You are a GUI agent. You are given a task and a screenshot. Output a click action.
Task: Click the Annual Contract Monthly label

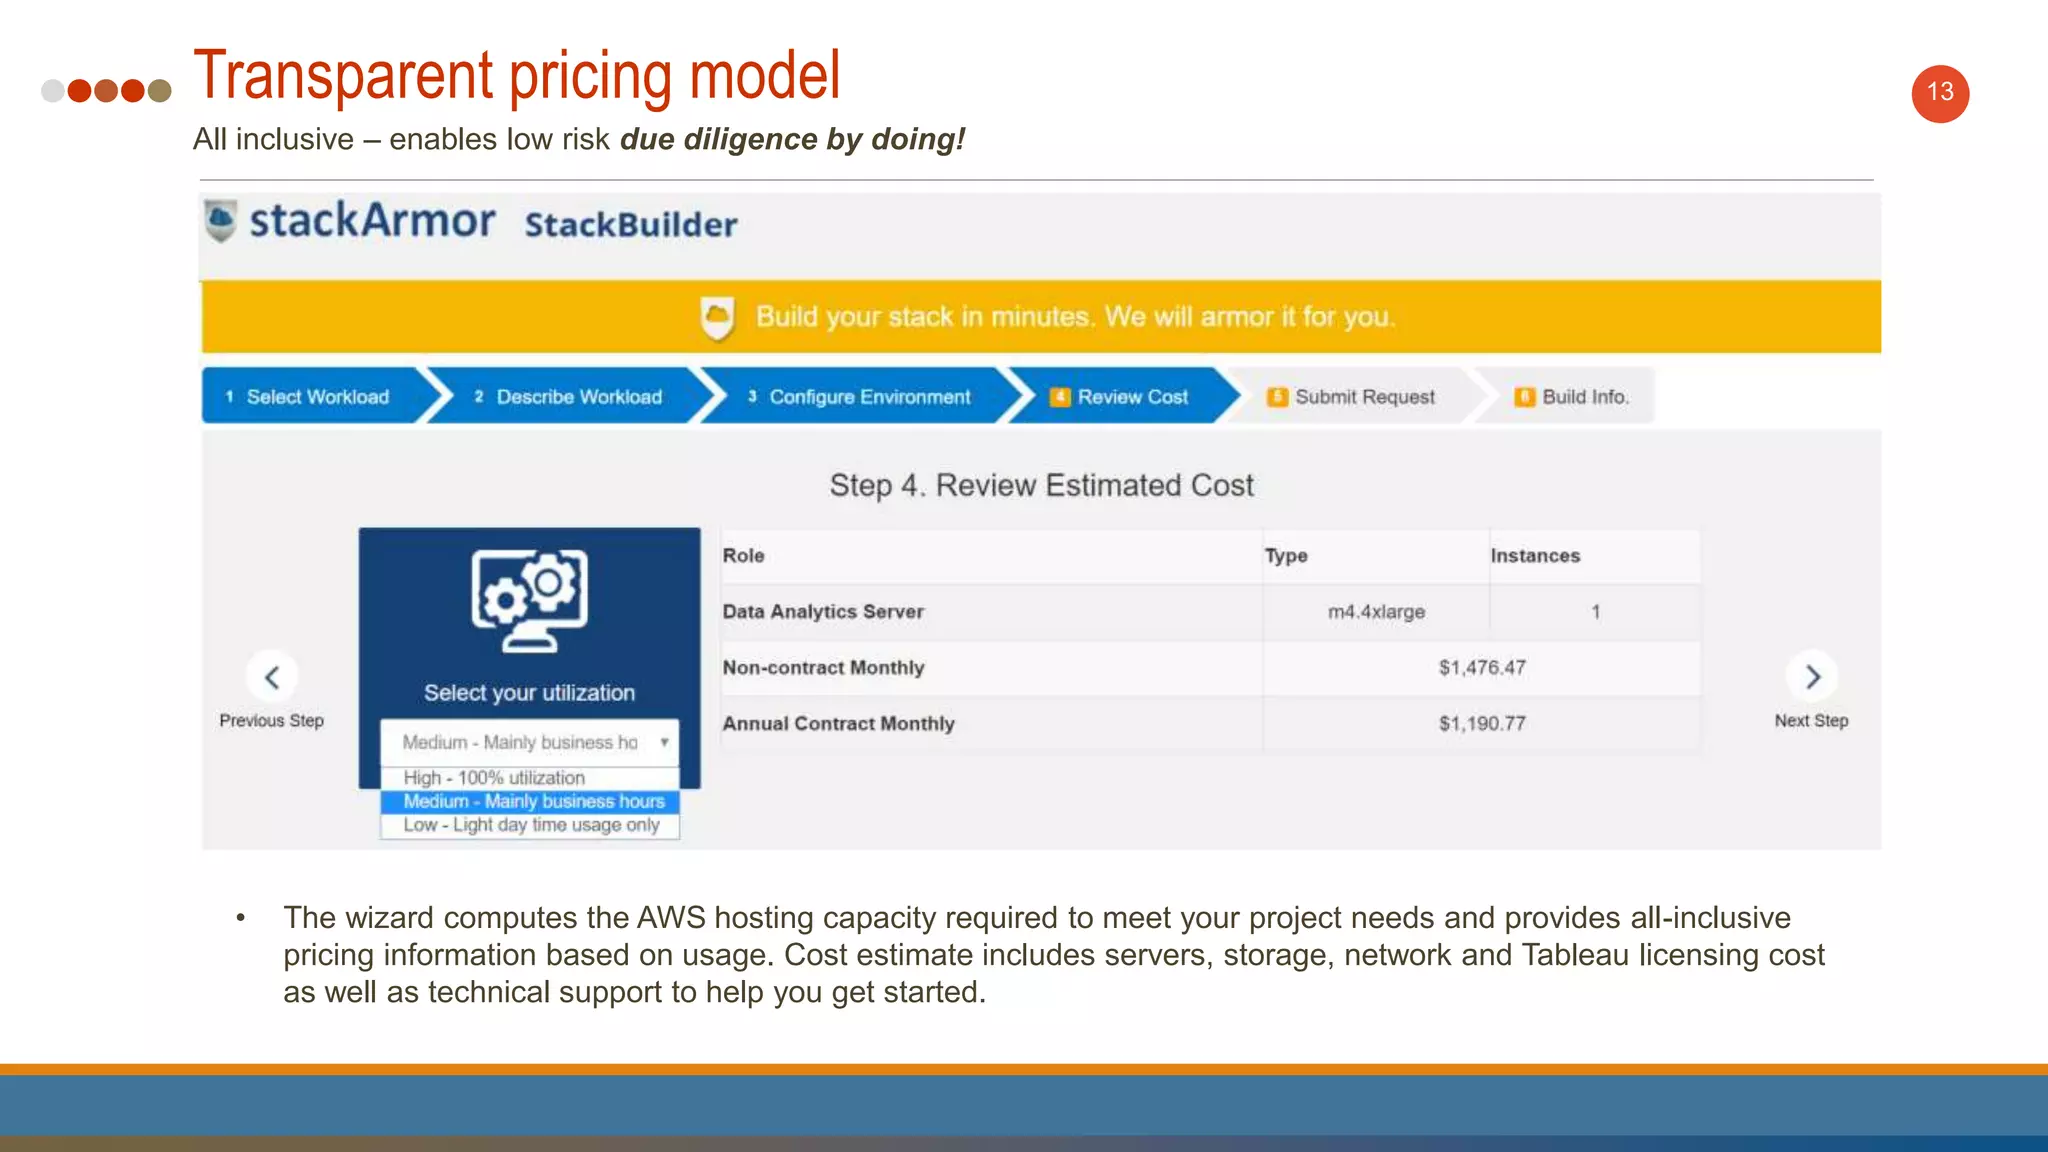[x=838, y=723]
